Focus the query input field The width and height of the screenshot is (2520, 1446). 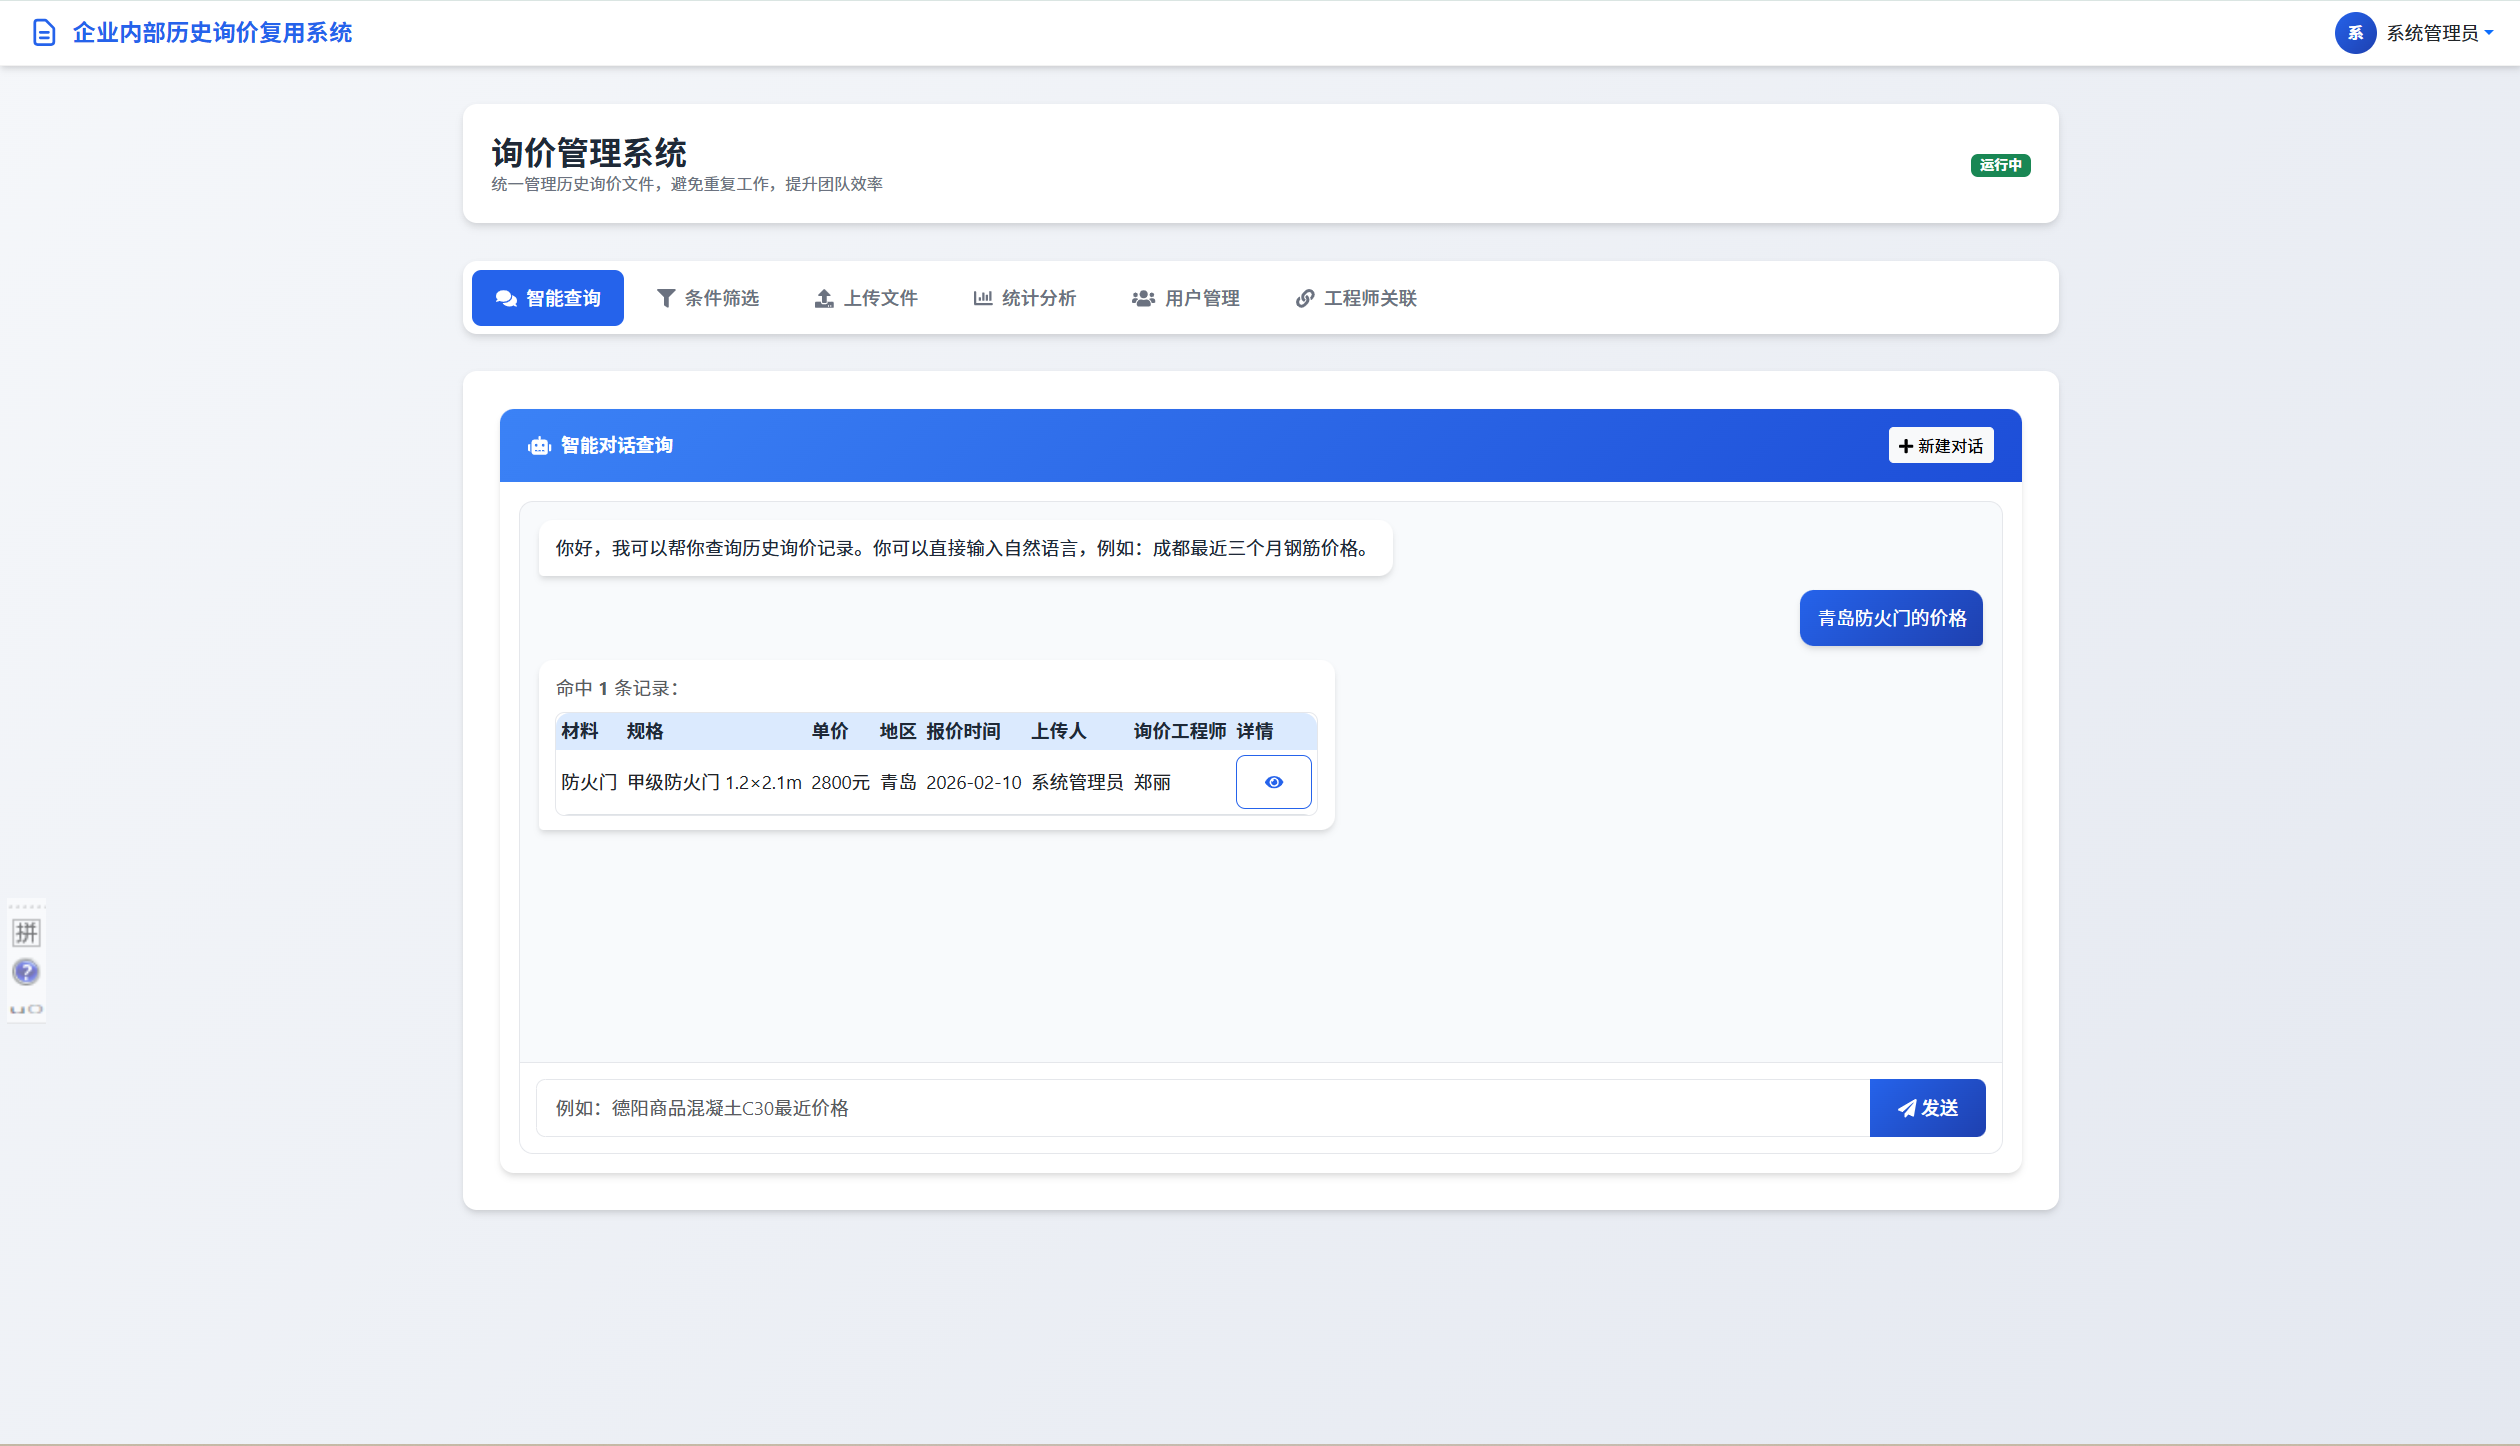pyautogui.click(x=1203, y=1108)
